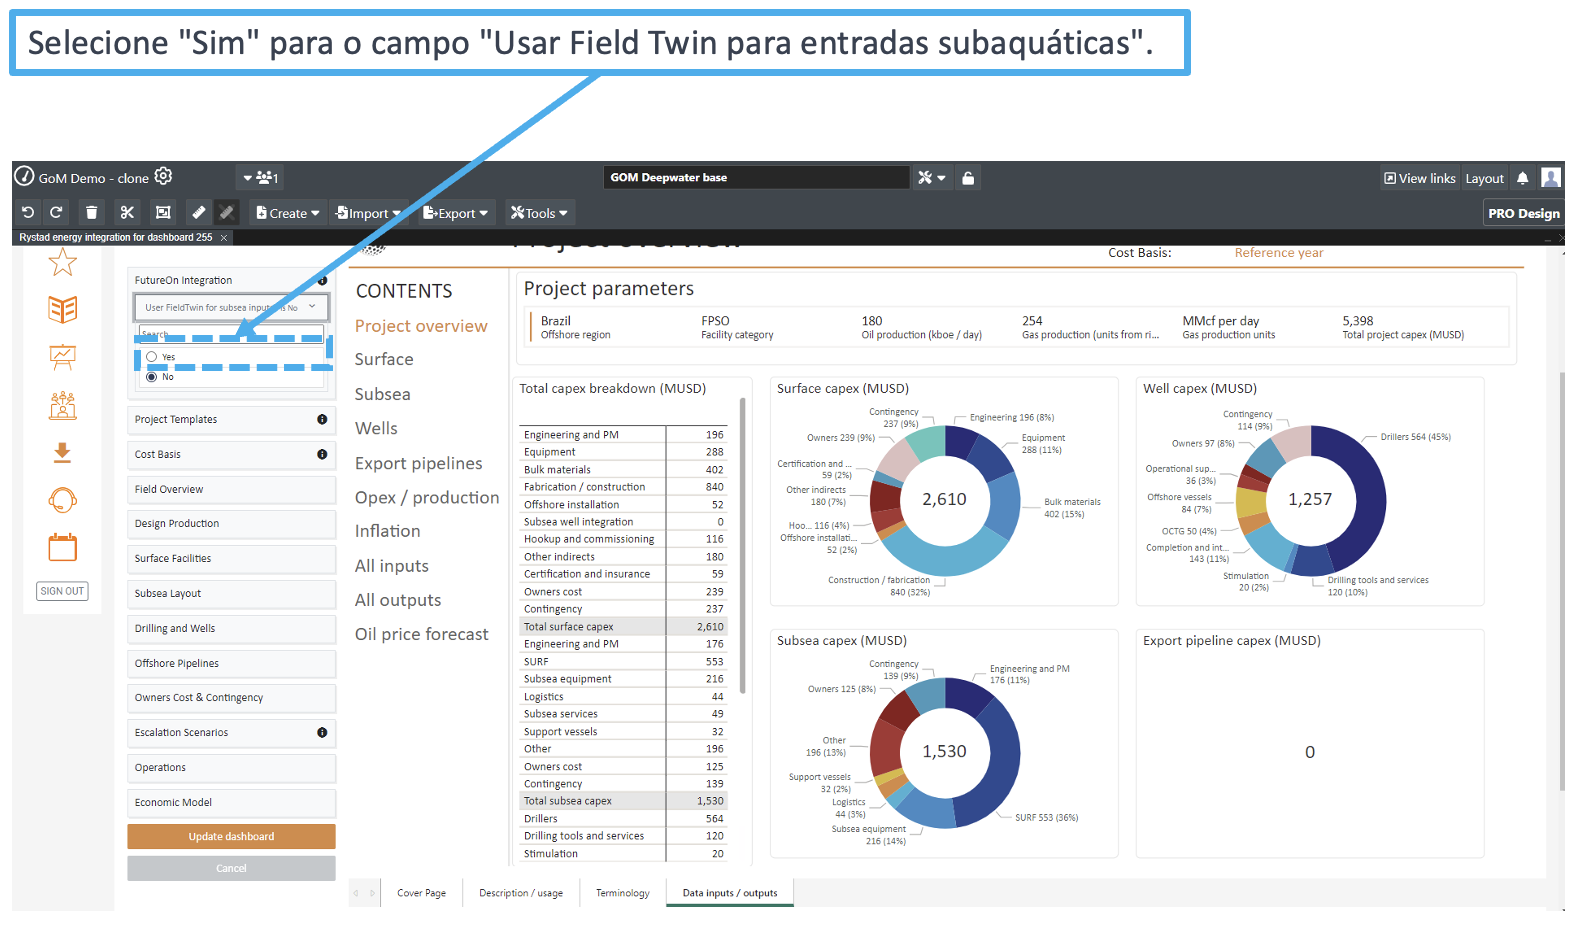Click the lock icon by subproject name
This screenshot has height=926, width=1582.
[968, 178]
